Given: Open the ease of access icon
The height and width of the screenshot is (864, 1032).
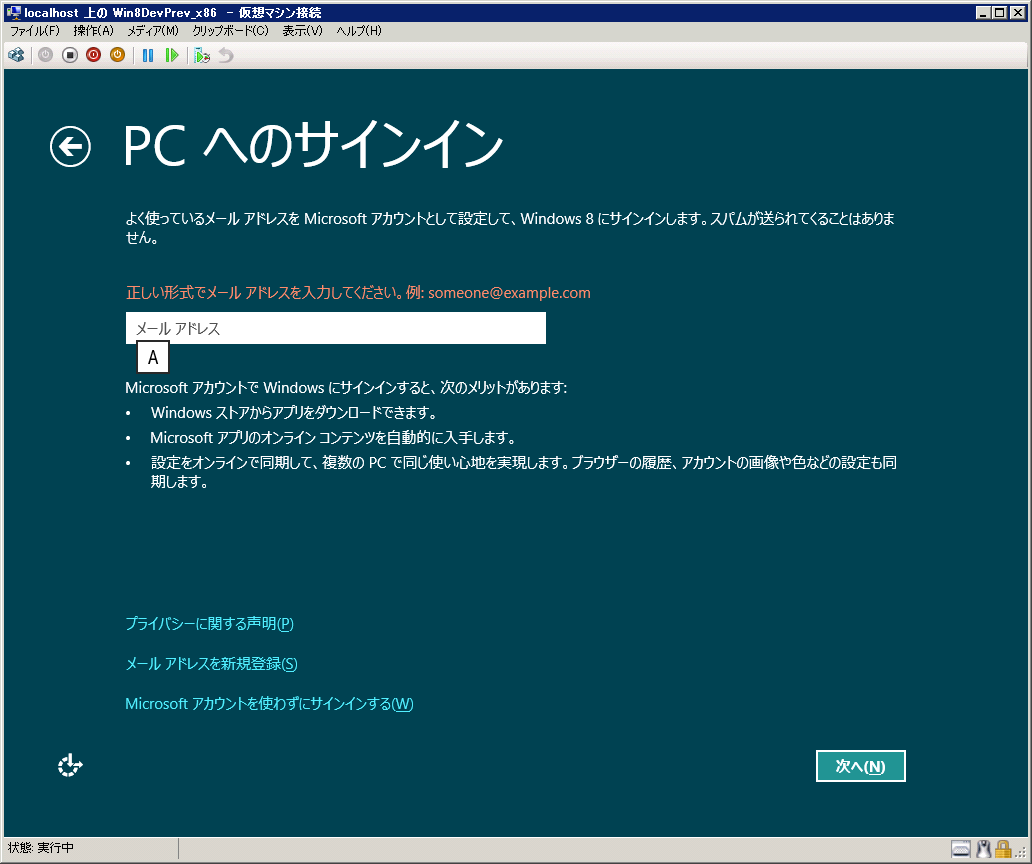Looking at the screenshot, I should (x=70, y=766).
